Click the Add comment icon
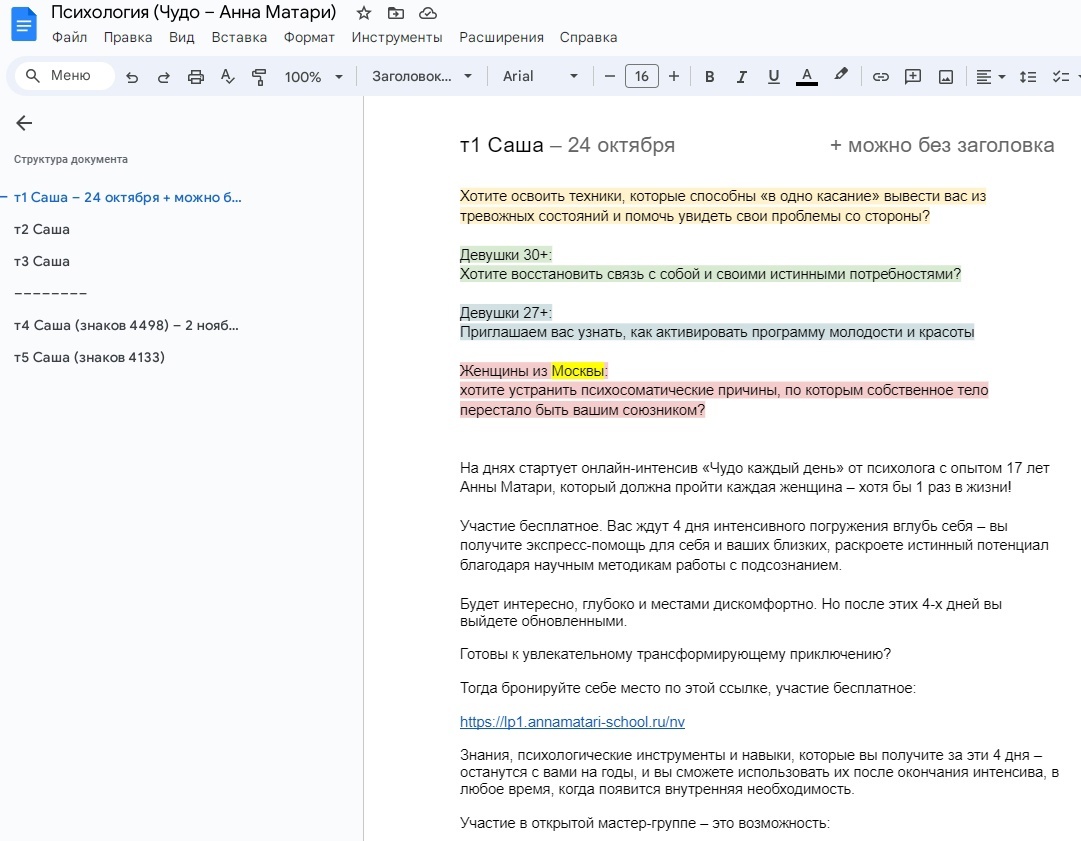Screen dimensions: 1081x841 [x=913, y=77]
